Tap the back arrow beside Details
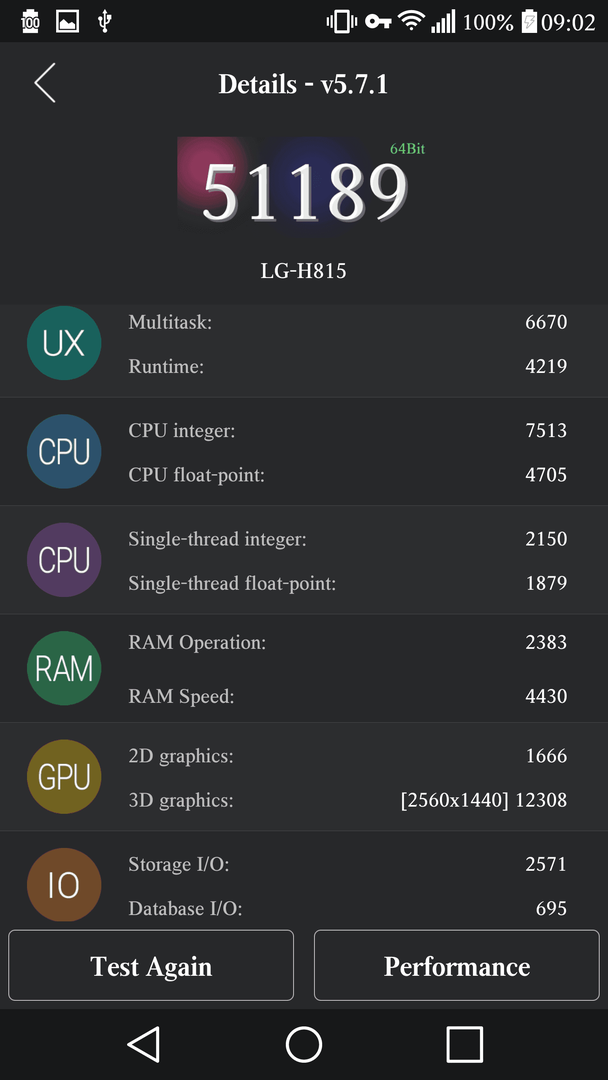Viewport: 608px width, 1080px height. pyautogui.click(x=45, y=83)
